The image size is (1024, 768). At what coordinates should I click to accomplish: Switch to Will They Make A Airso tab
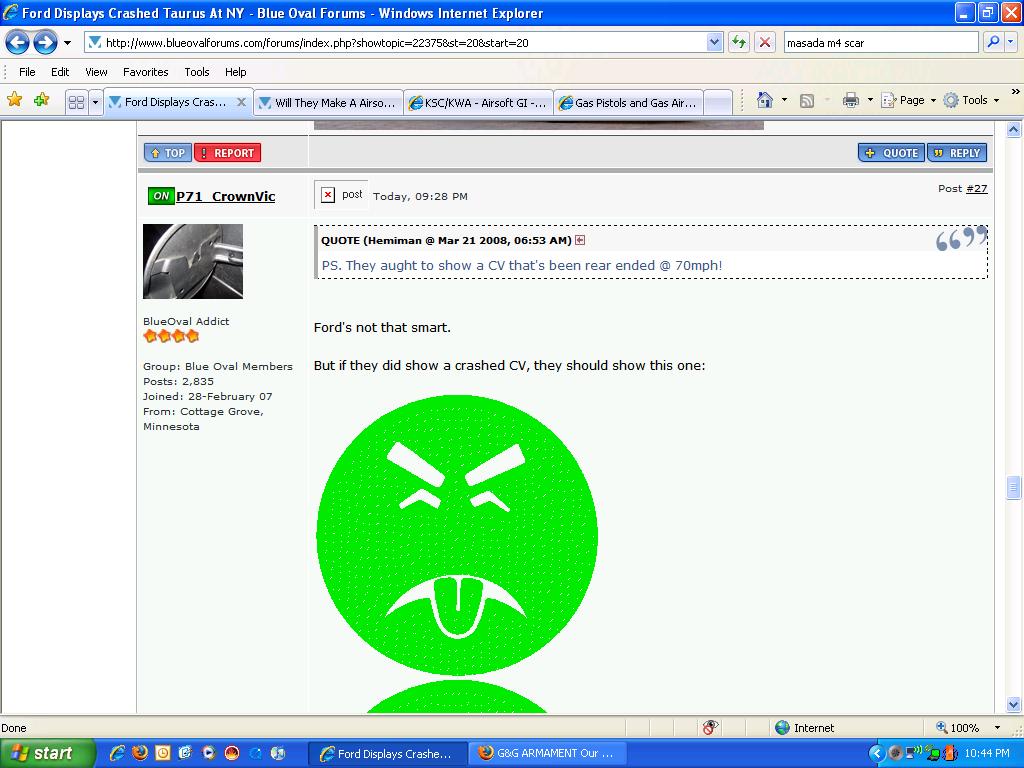pos(328,102)
